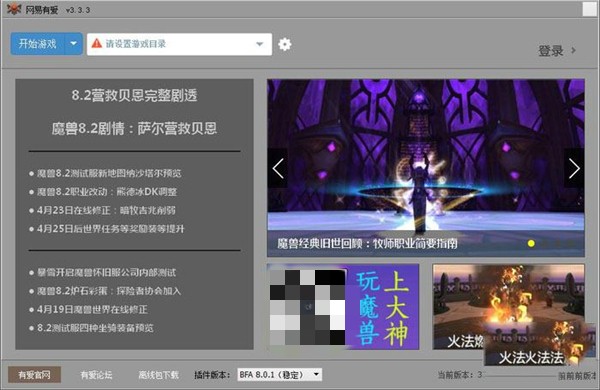Viewport: 600px width, 390px height.
Task: Open the 有爱官网 official site tab
Action: click(x=34, y=375)
